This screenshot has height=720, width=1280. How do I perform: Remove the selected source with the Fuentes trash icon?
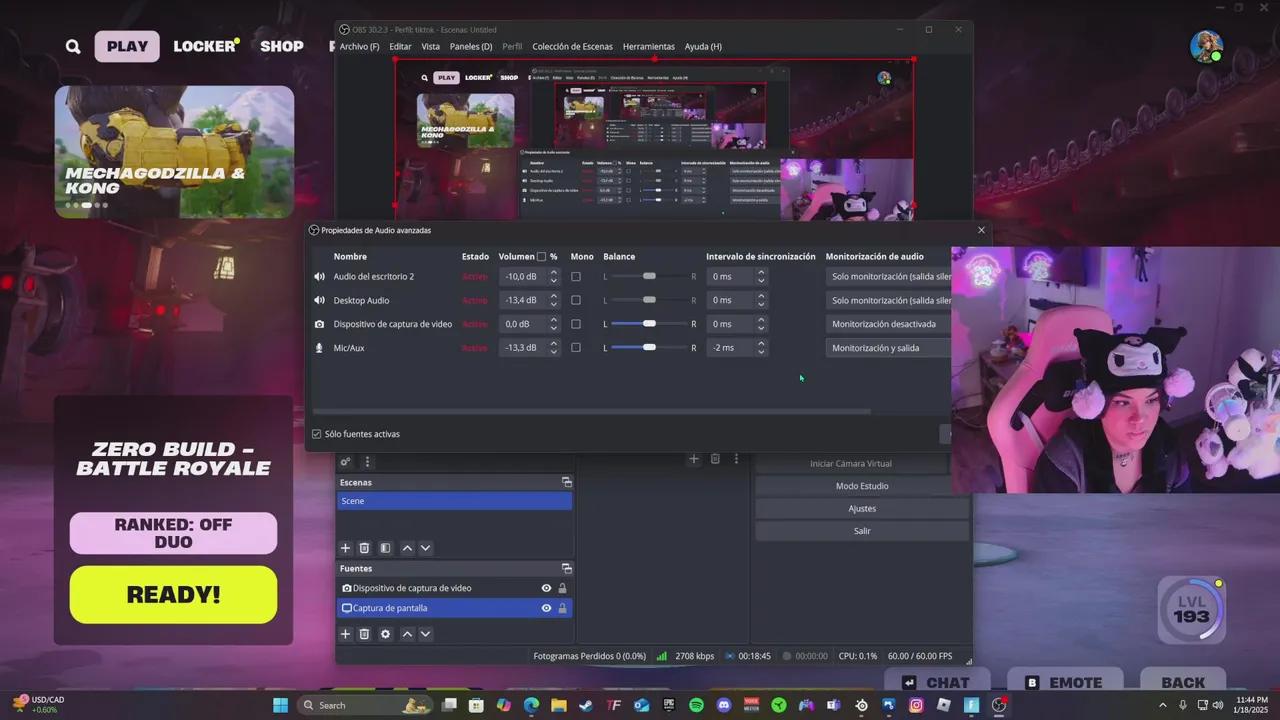364,634
